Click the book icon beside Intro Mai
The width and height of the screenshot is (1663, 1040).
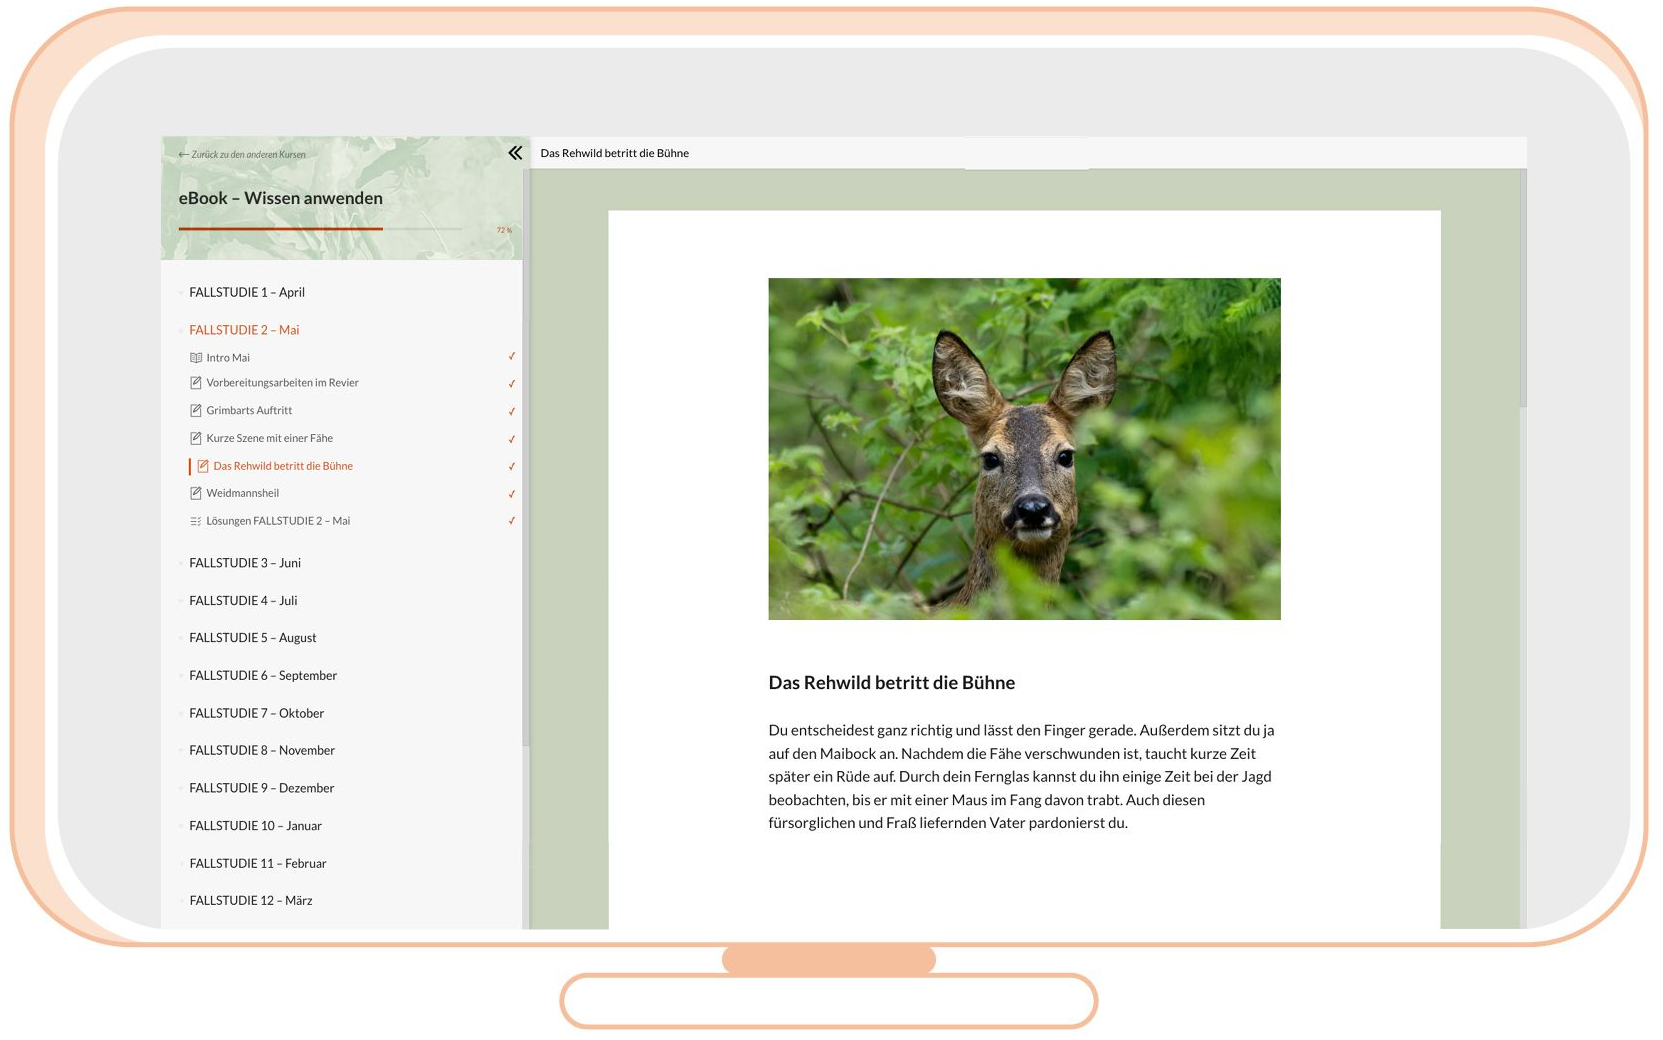point(196,358)
